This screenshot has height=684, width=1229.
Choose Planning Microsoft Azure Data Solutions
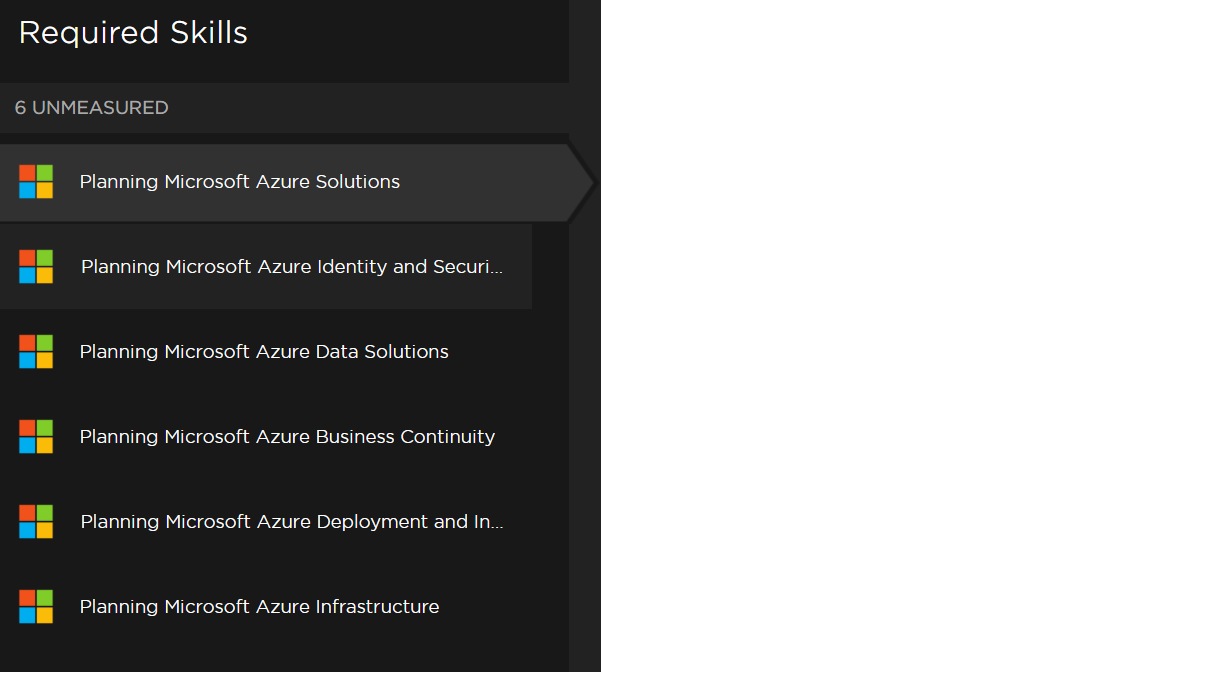264,352
